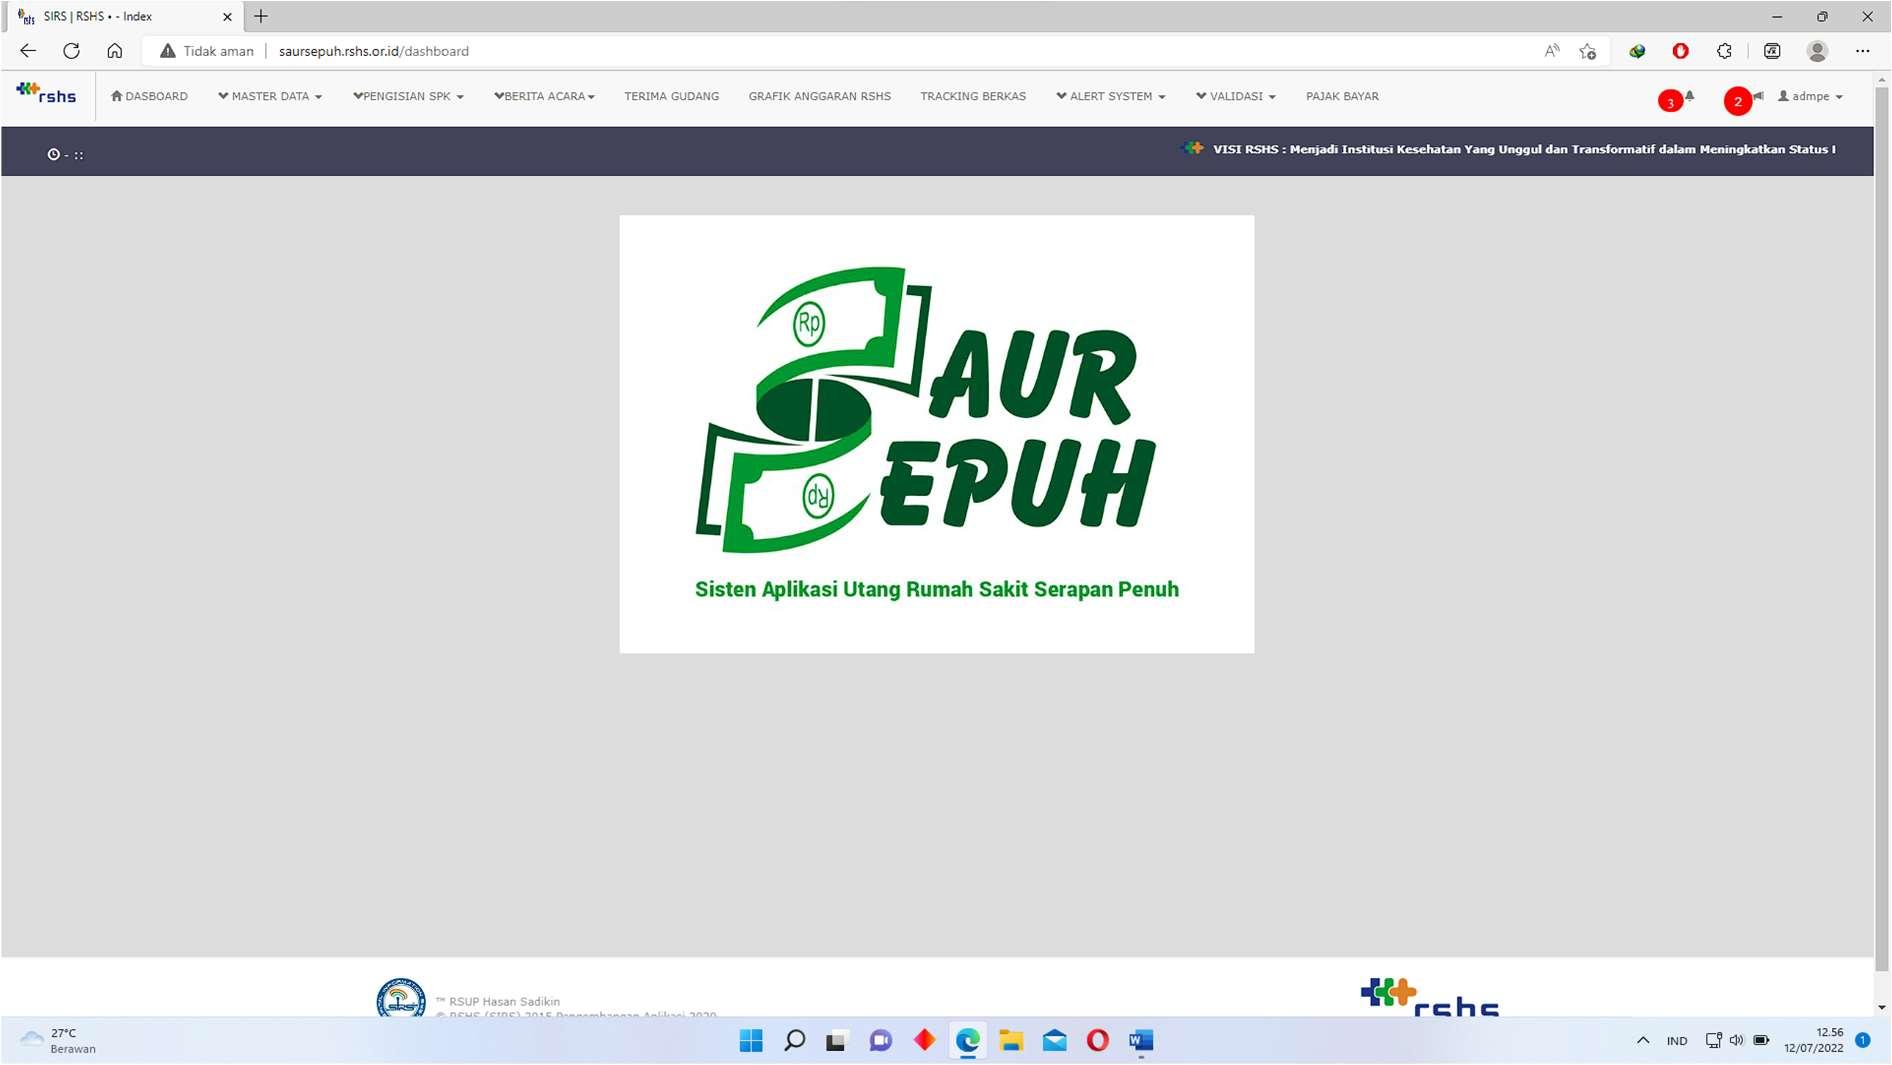Open GRAFIK ANGGARAN RSHS page
This screenshot has height=1065, width=1892.
pyautogui.click(x=819, y=96)
